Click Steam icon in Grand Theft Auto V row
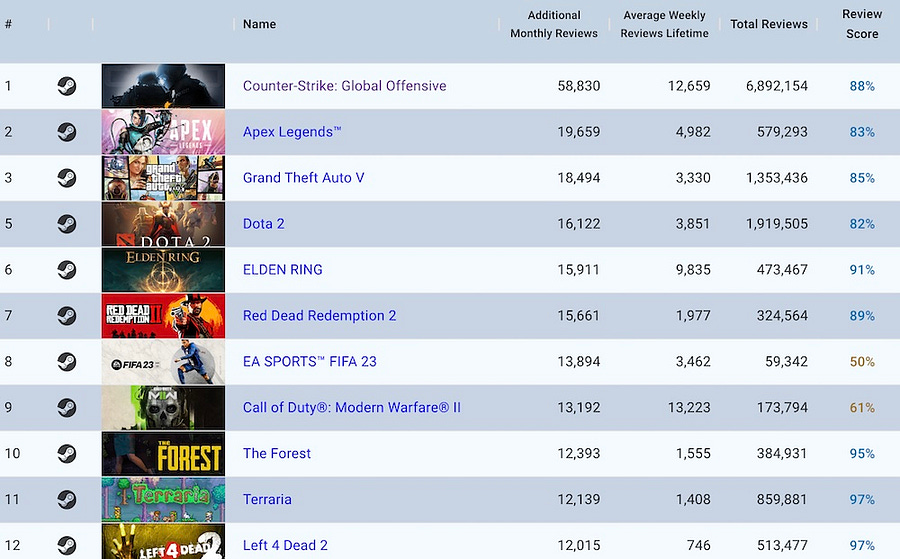Screen dimensions: 900x559 (67, 178)
